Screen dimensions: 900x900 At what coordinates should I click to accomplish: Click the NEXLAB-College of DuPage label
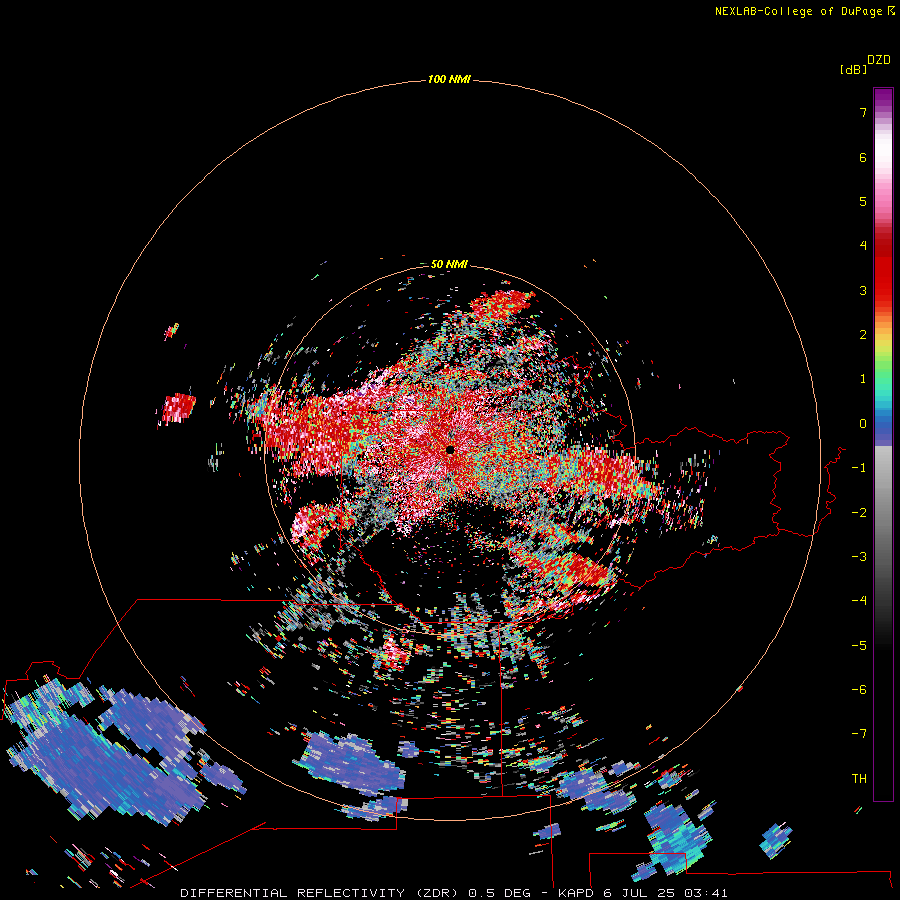[804, 11]
